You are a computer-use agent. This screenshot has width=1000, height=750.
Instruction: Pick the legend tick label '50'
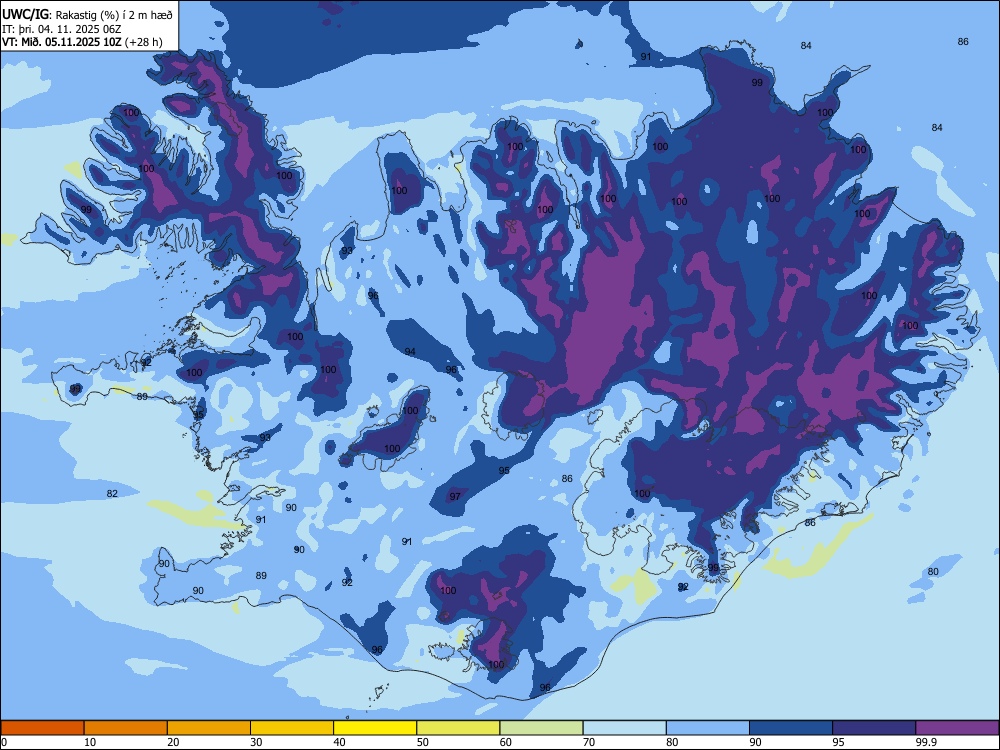[x=423, y=742]
